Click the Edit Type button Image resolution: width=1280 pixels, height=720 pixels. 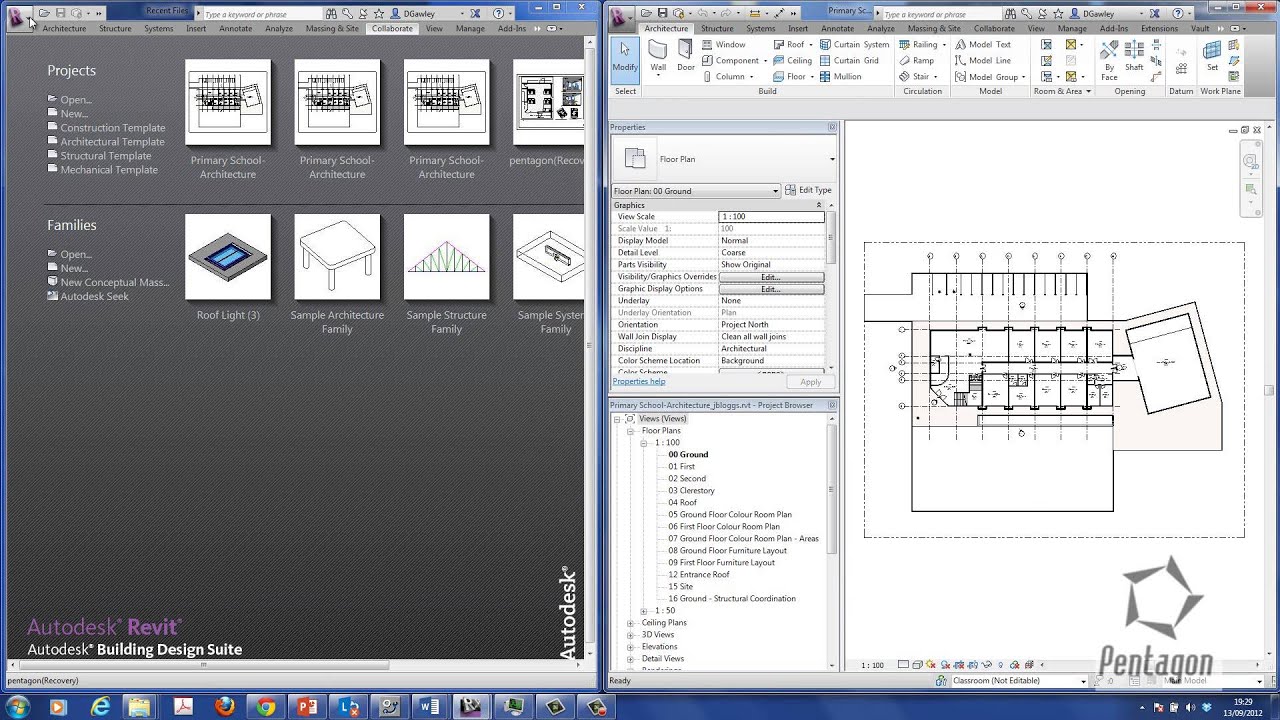tap(808, 190)
